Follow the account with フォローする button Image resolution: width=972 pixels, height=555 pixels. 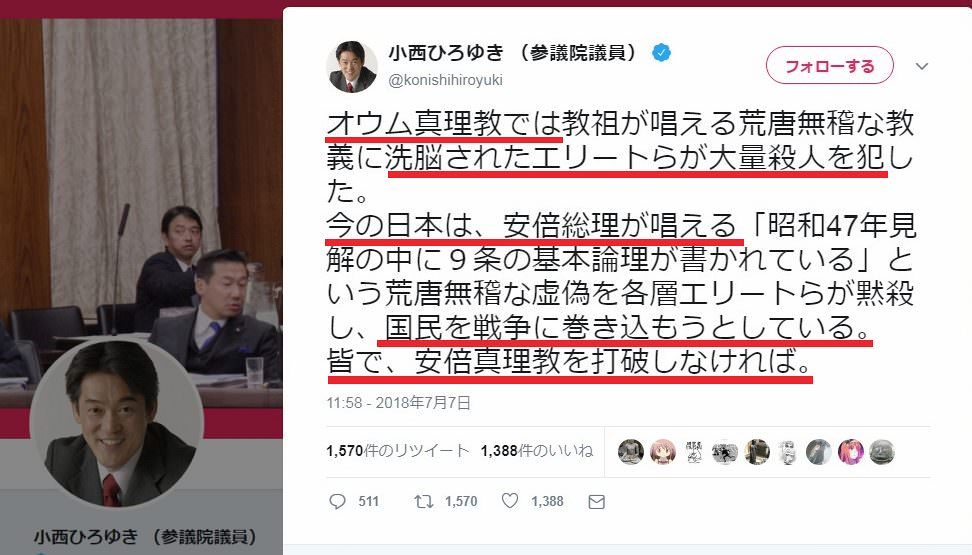[829, 65]
